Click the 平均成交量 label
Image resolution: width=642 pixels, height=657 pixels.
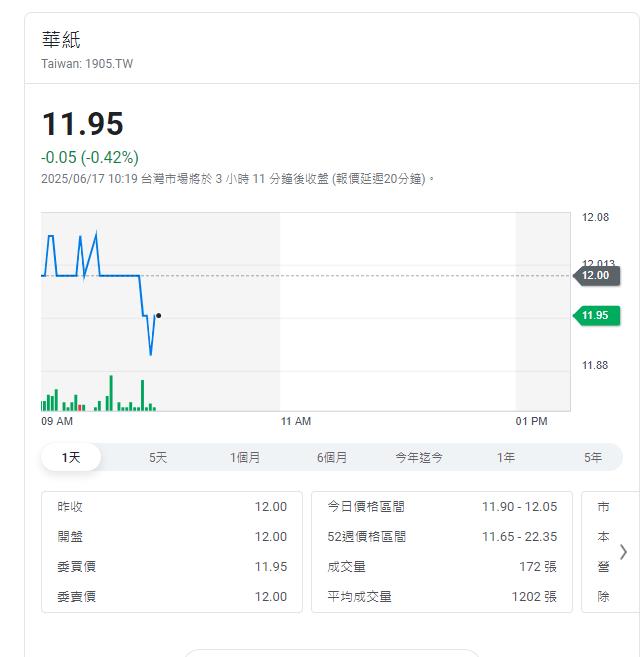360,597
